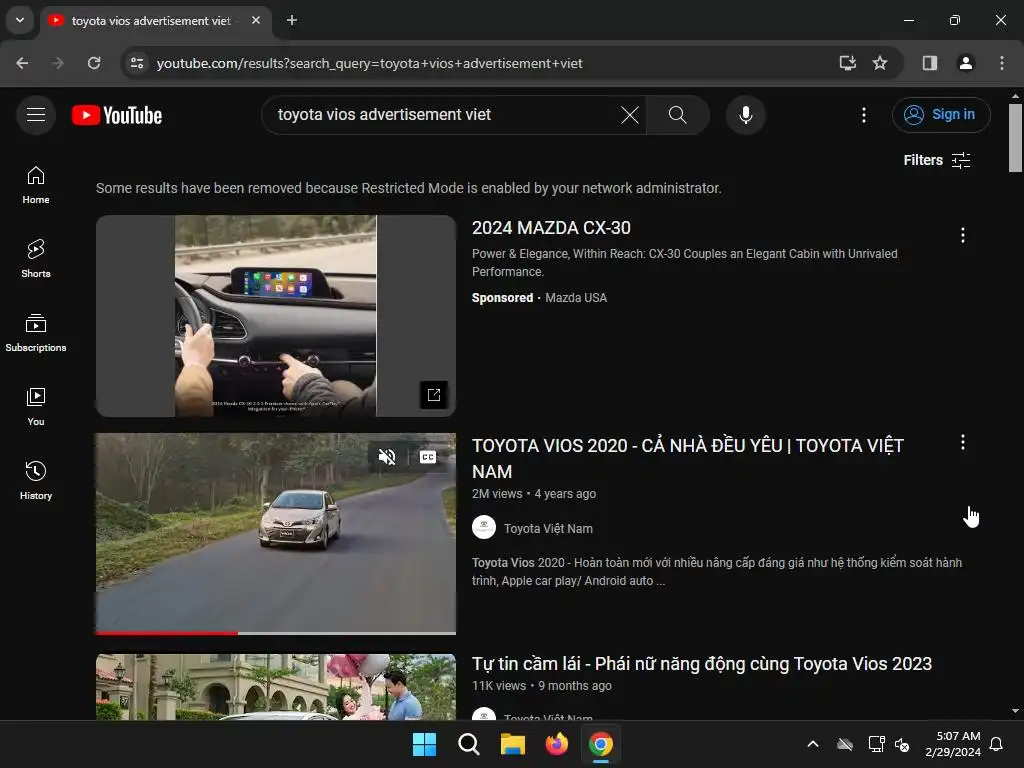This screenshot has height=768, width=1024.
Task: Go back in the browser
Action: [x=22, y=63]
